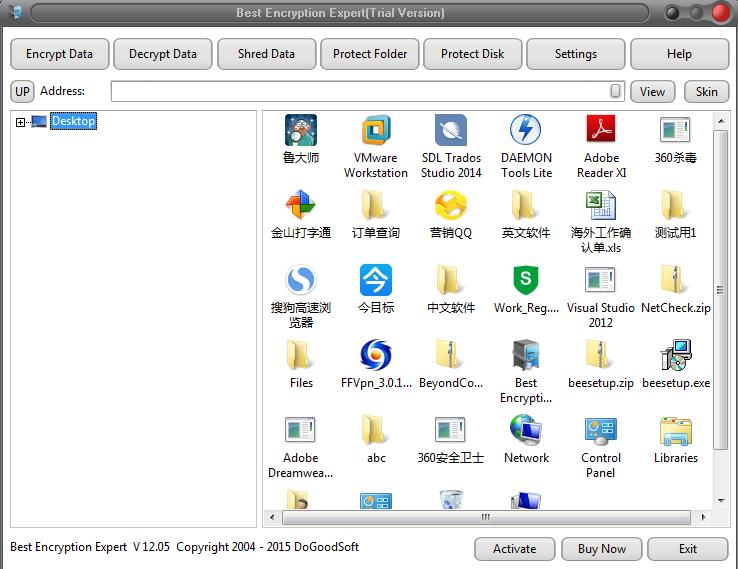Image resolution: width=738 pixels, height=569 pixels.
Task: Select the 测试用1 folder
Action: [x=675, y=205]
